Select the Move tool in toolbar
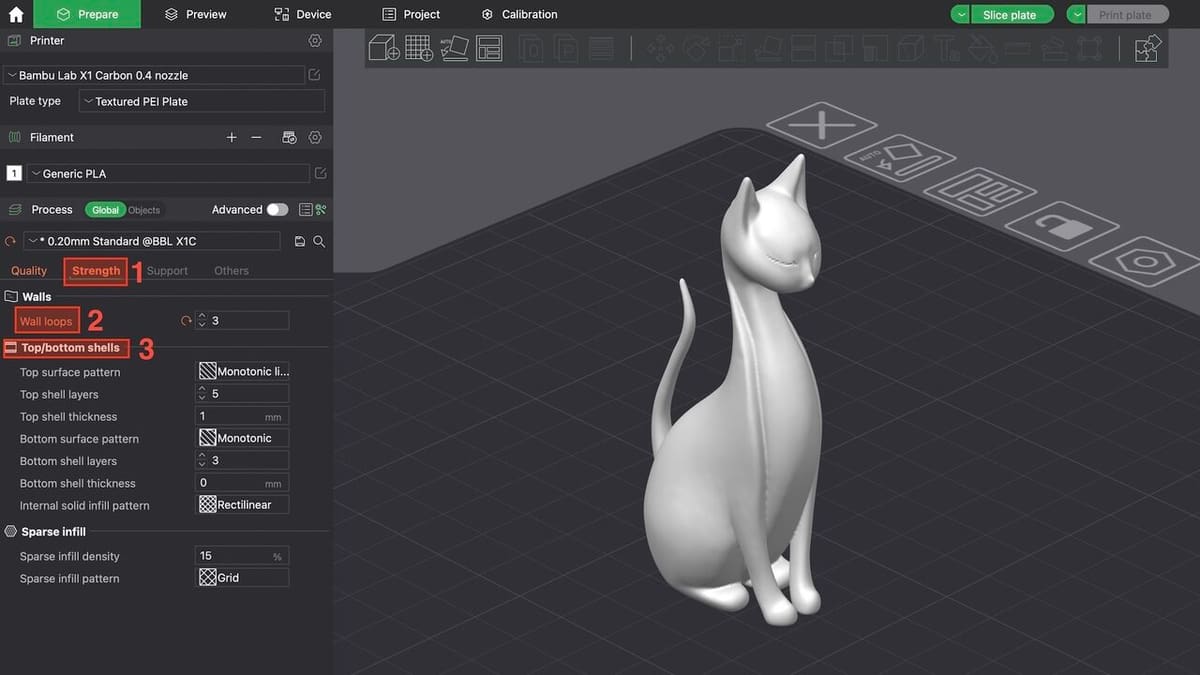Image resolution: width=1200 pixels, height=675 pixels. 659,48
